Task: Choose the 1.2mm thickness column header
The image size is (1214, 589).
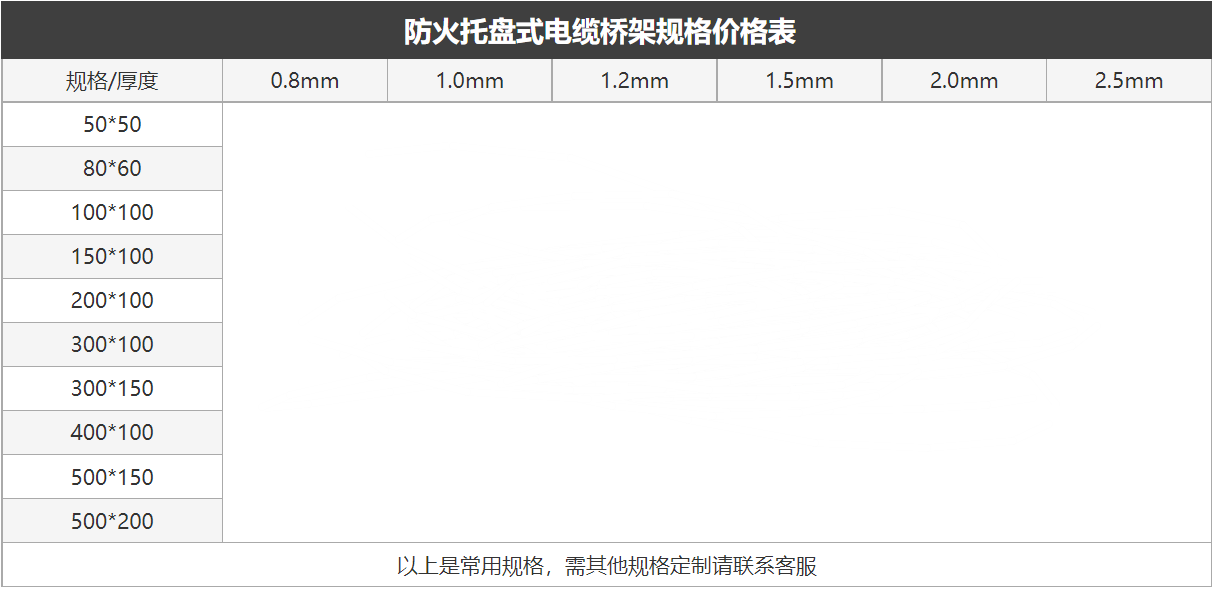Action: click(634, 81)
